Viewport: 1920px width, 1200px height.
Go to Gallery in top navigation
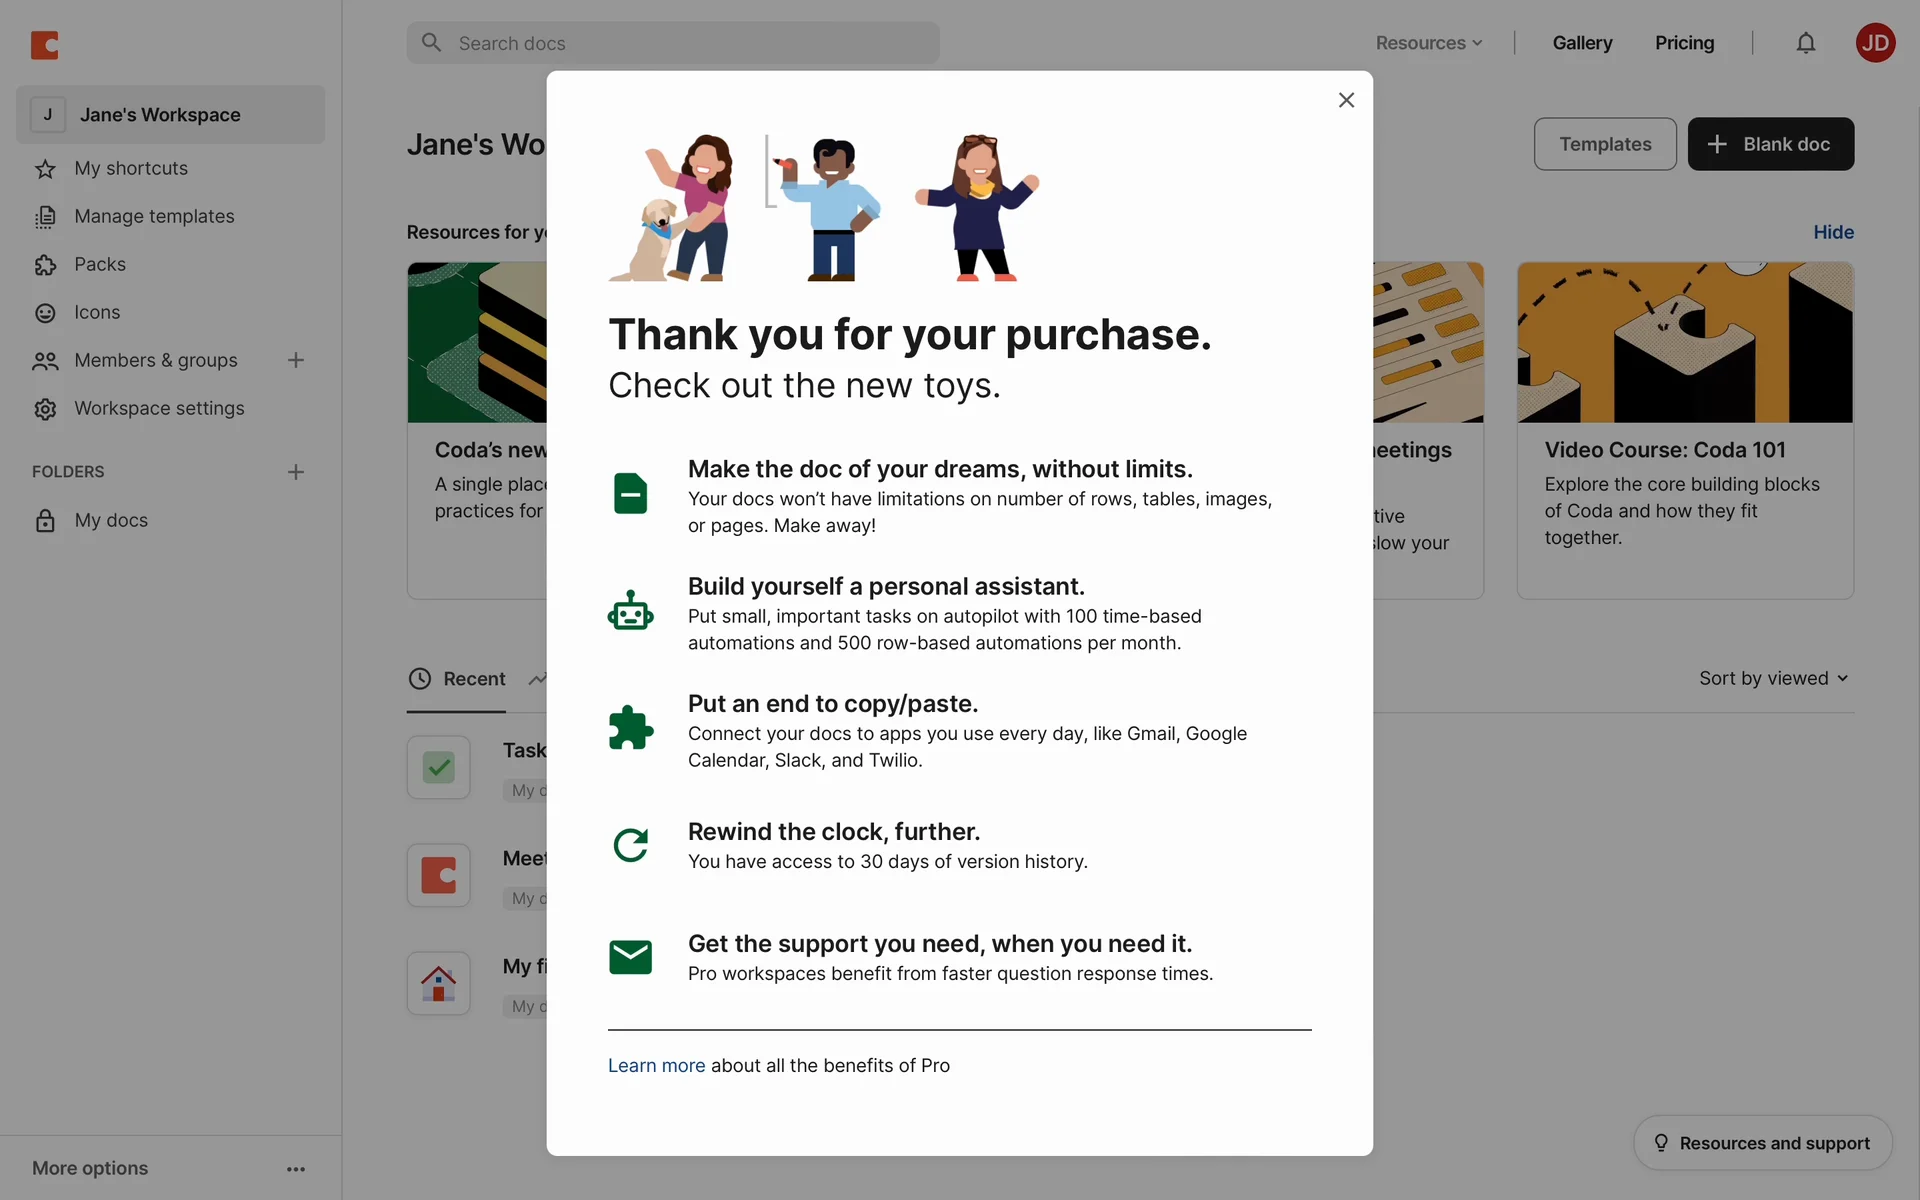tap(1582, 43)
